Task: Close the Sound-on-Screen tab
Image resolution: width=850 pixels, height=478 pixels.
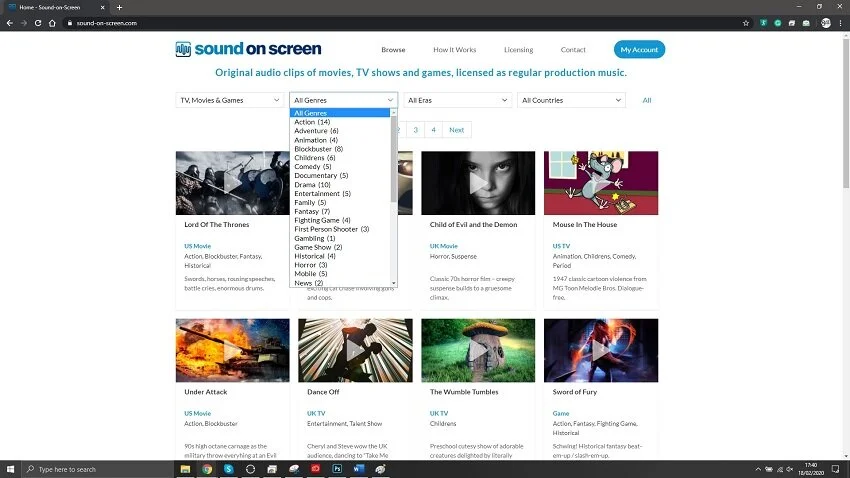Action: click(102, 8)
